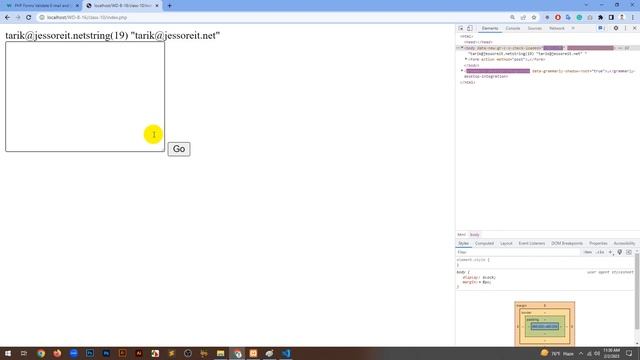Switch to the Sources tab in DevTools

click(535, 28)
